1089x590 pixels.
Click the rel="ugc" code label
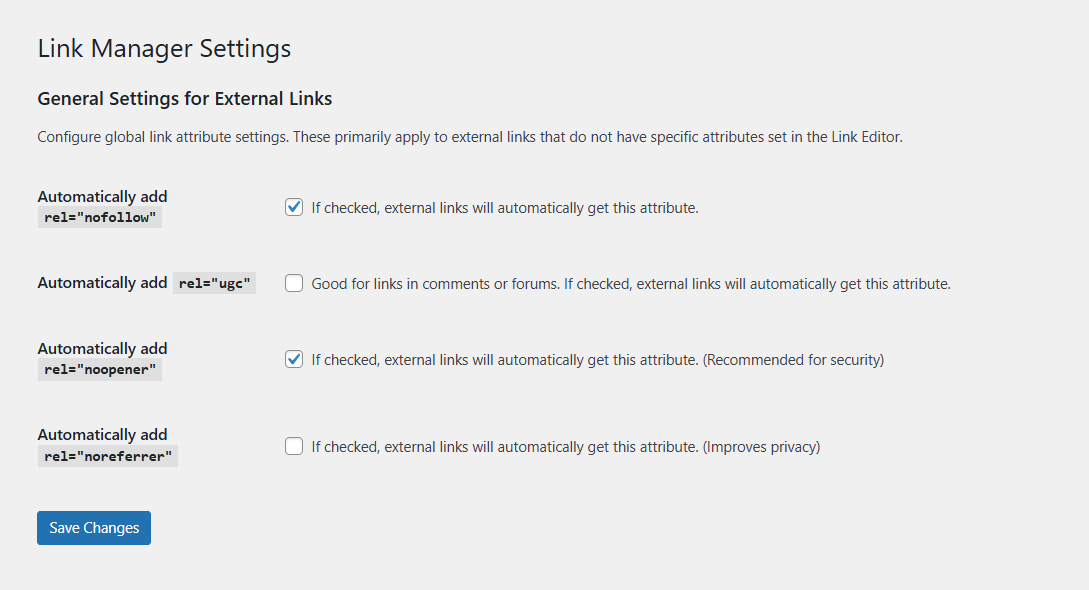(214, 283)
